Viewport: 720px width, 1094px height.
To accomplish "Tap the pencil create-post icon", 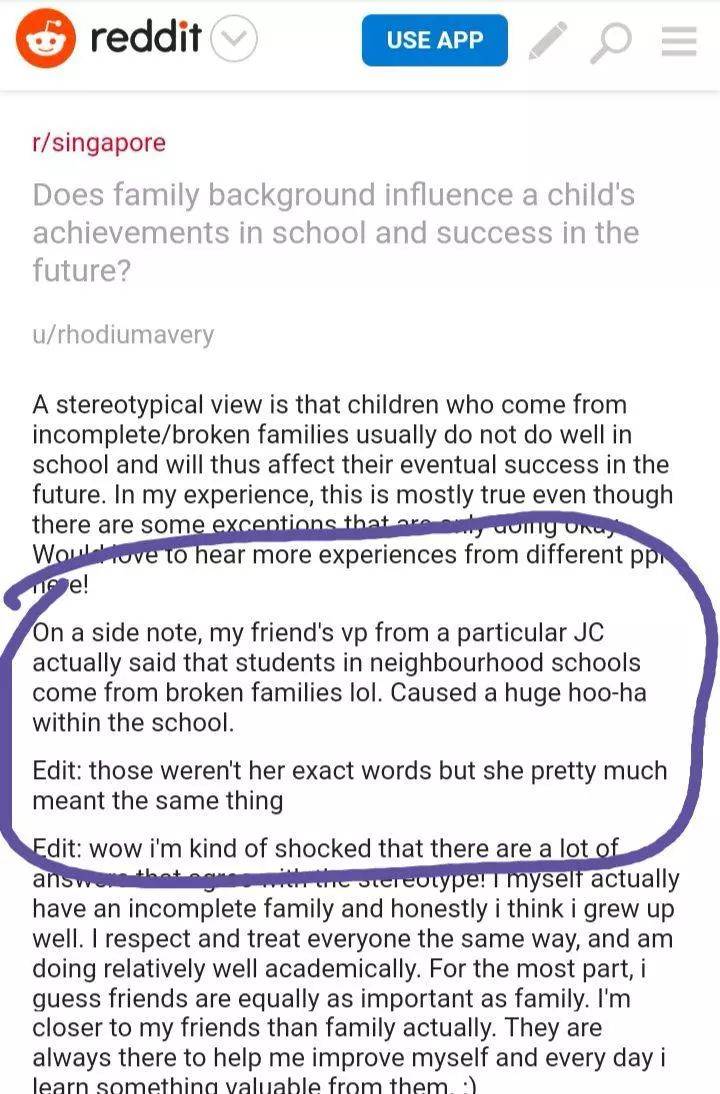I will [547, 41].
